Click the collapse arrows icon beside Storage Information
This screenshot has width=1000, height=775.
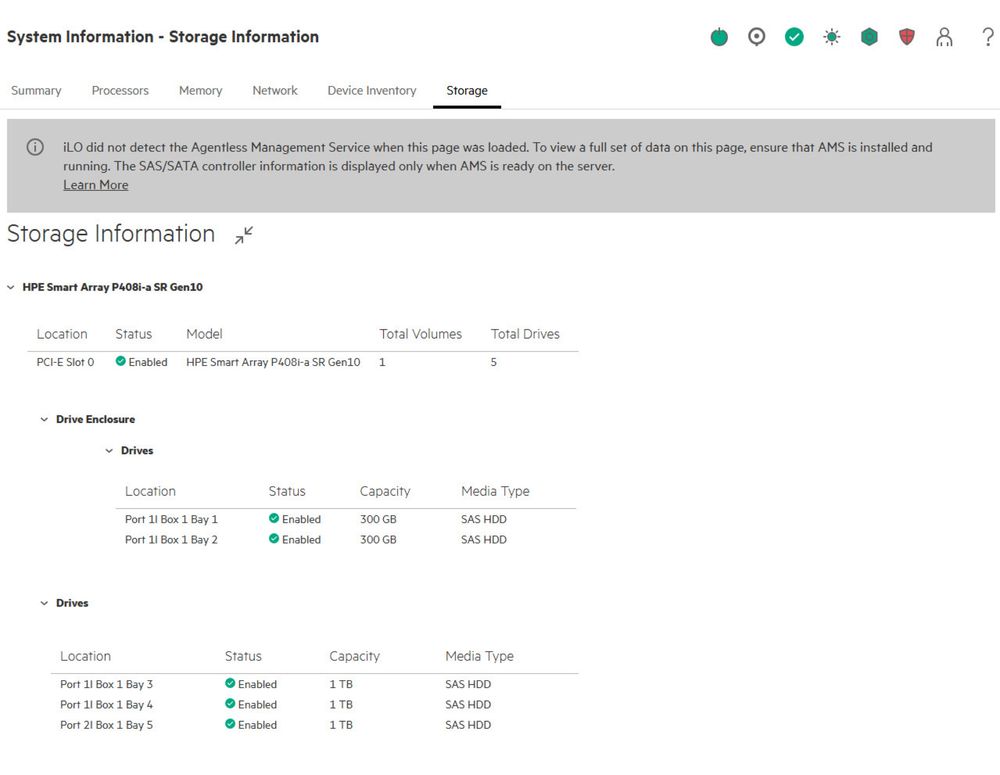244,235
